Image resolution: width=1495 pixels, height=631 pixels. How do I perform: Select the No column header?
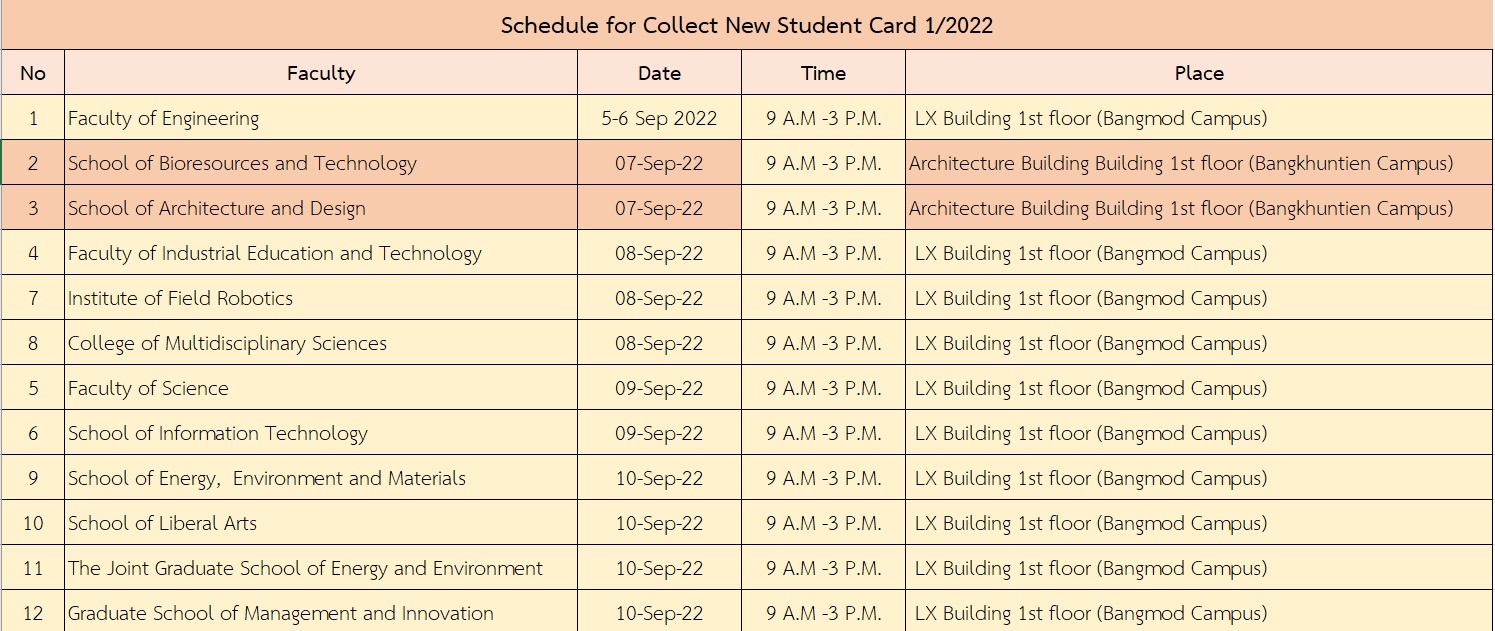(33, 73)
